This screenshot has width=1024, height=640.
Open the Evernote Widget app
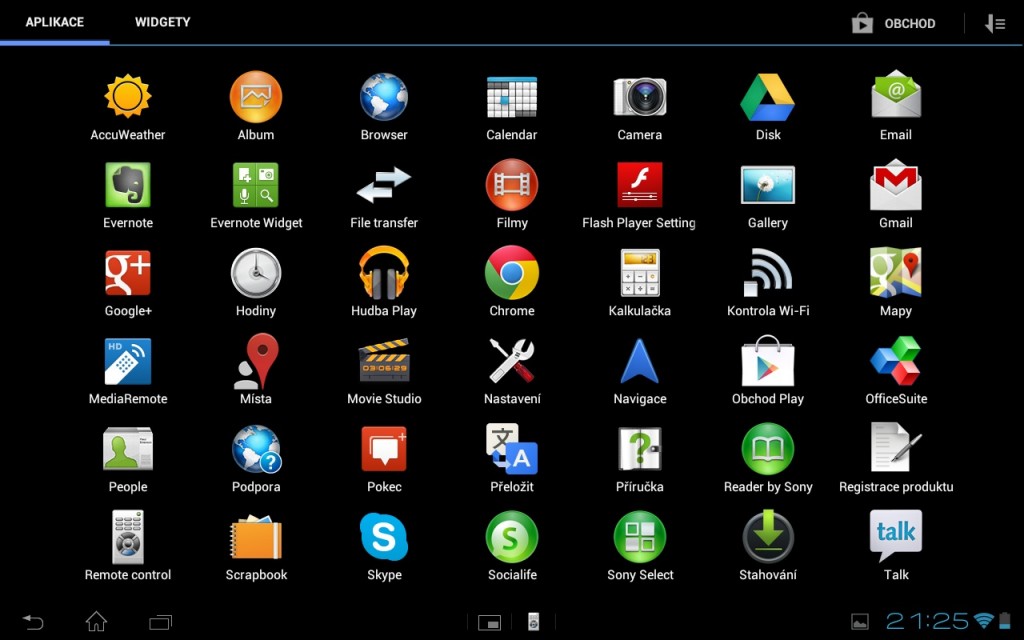coord(256,185)
